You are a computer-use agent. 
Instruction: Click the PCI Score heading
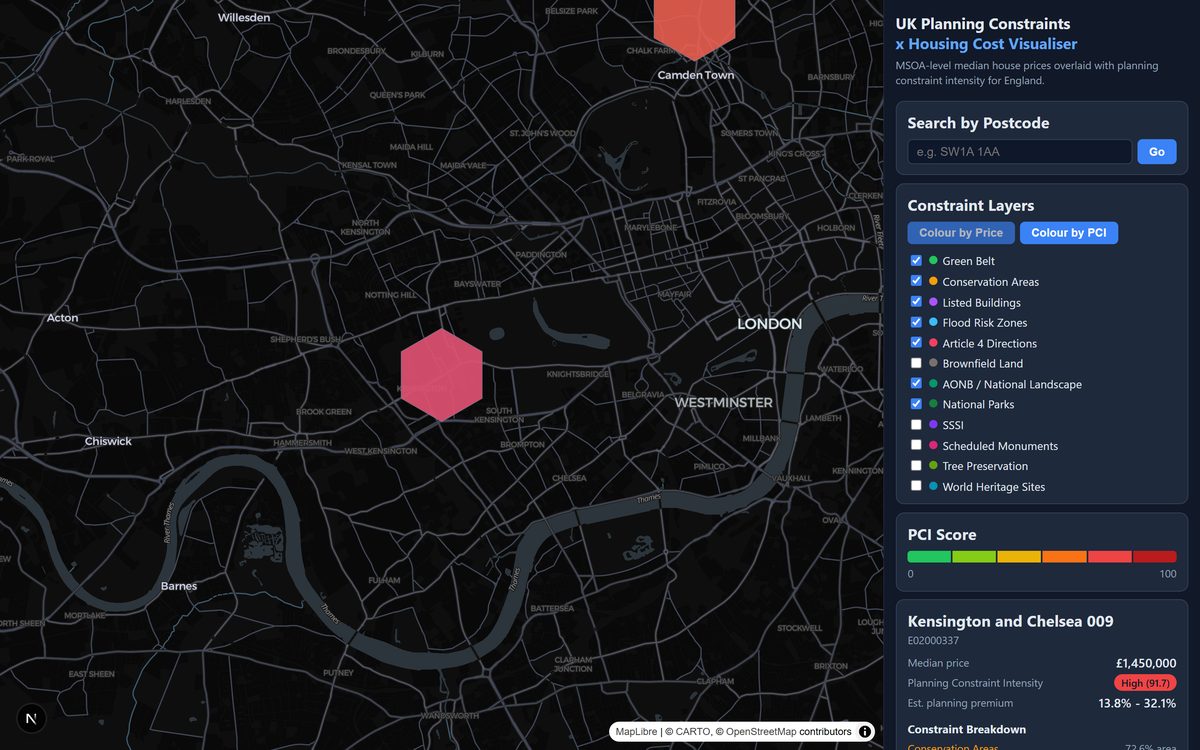pos(942,535)
